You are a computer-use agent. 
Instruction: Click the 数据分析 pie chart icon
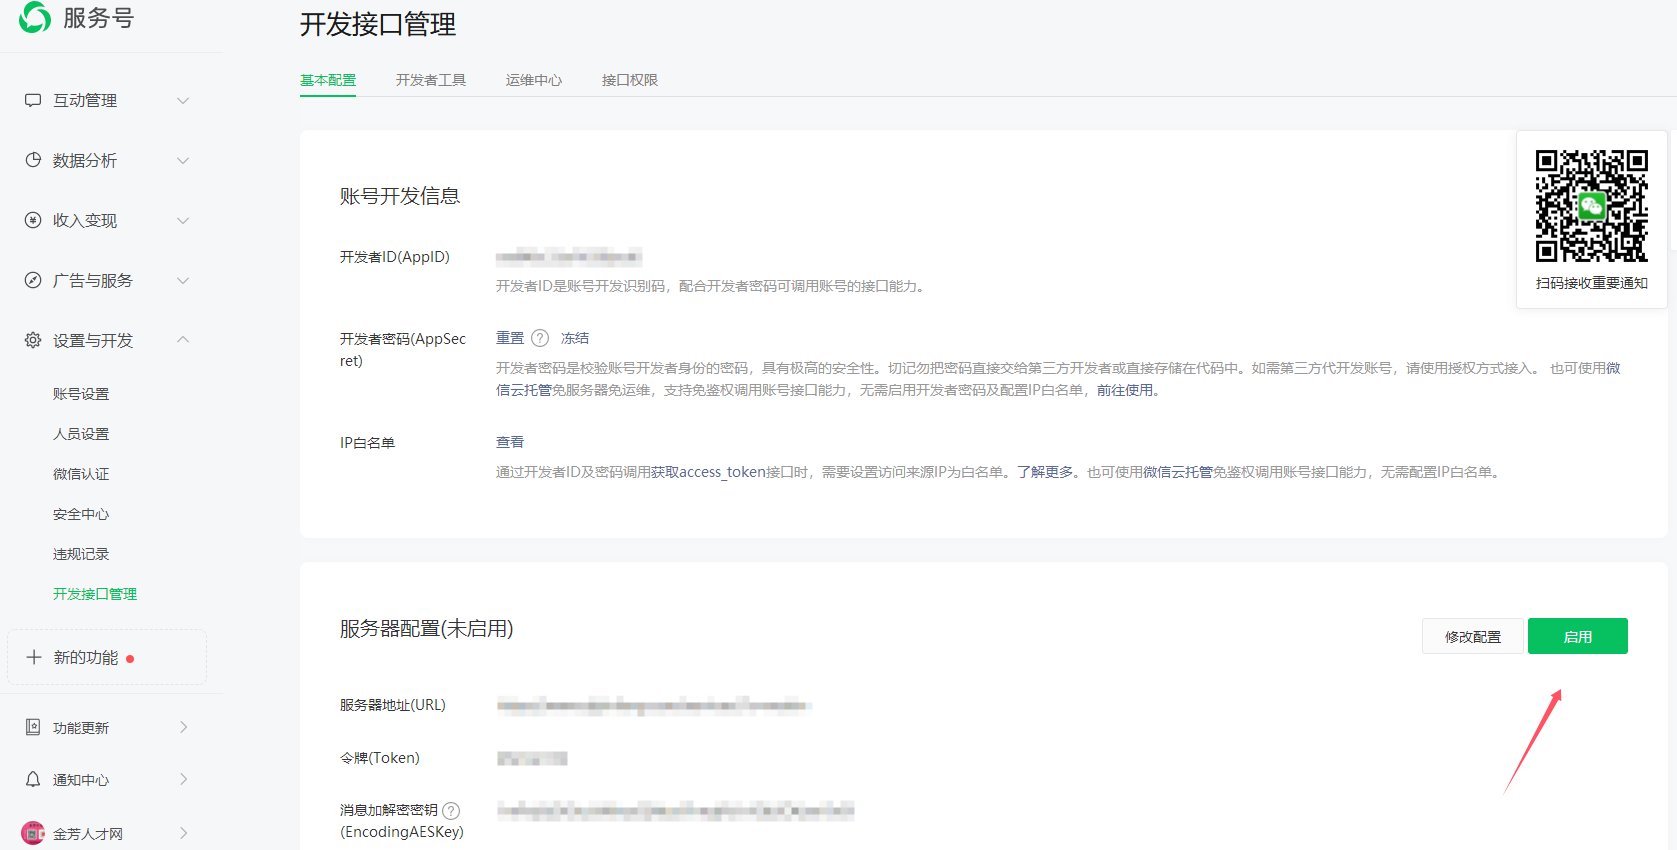pyautogui.click(x=33, y=160)
